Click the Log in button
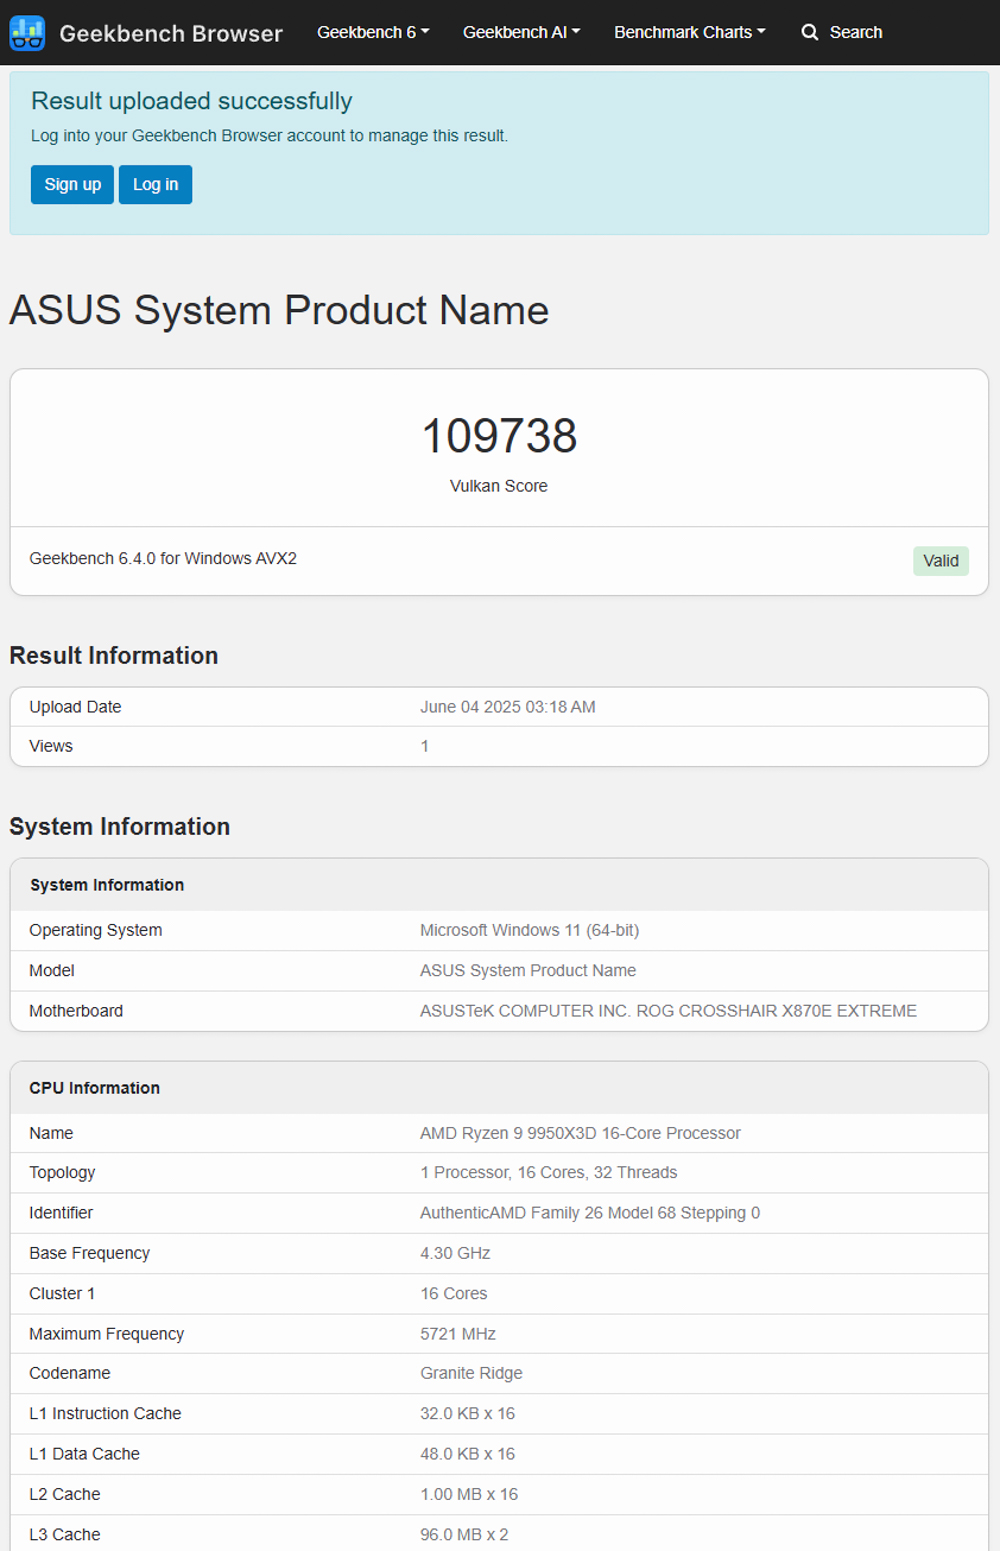Viewport: 1000px width, 1551px height. 155,184
